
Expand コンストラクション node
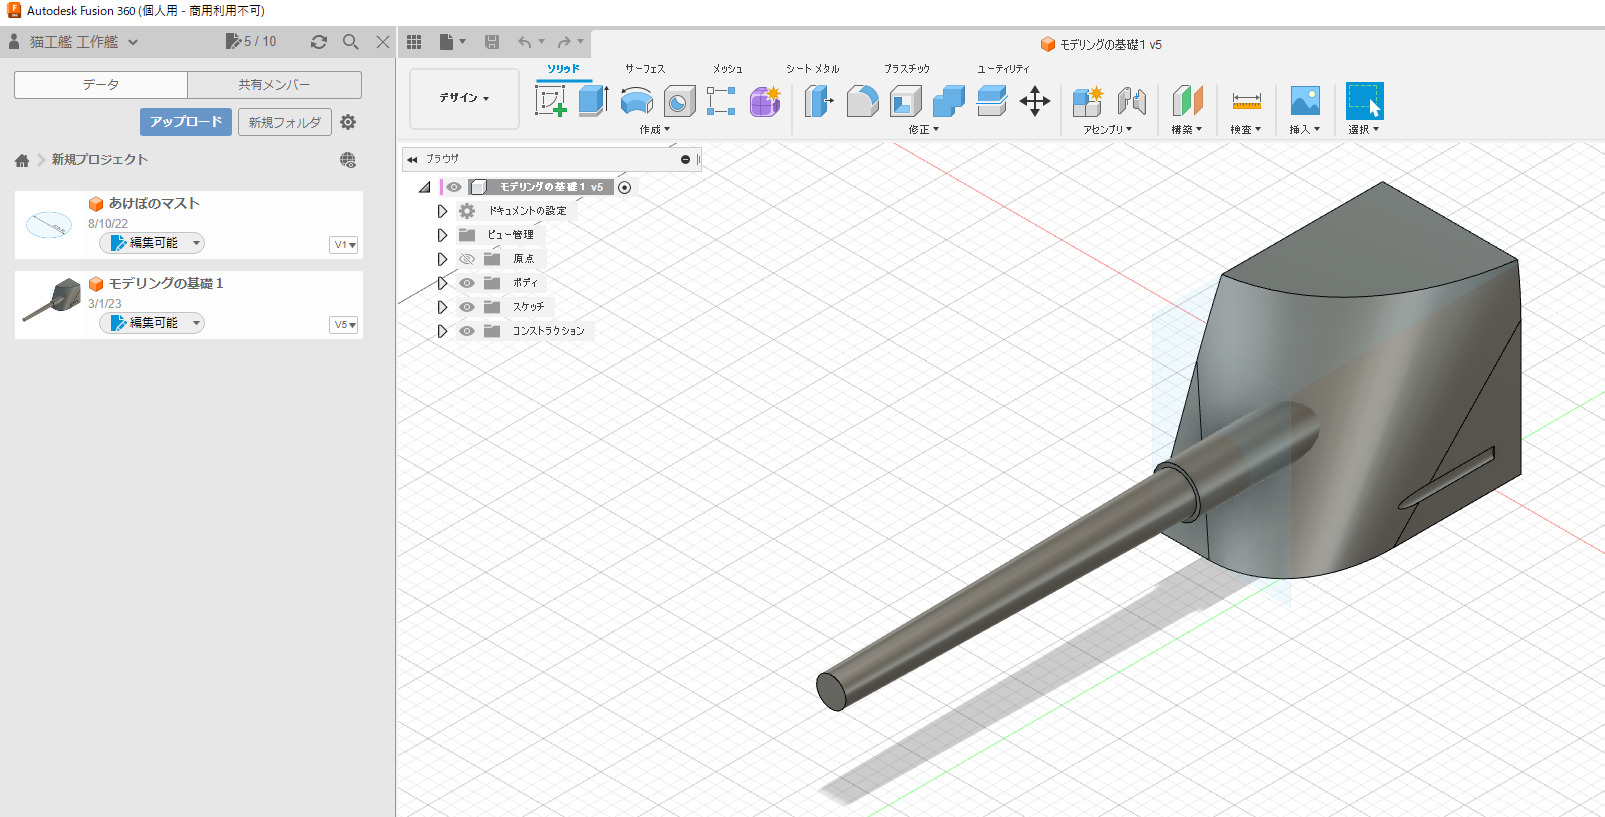(x=442, y=331)
